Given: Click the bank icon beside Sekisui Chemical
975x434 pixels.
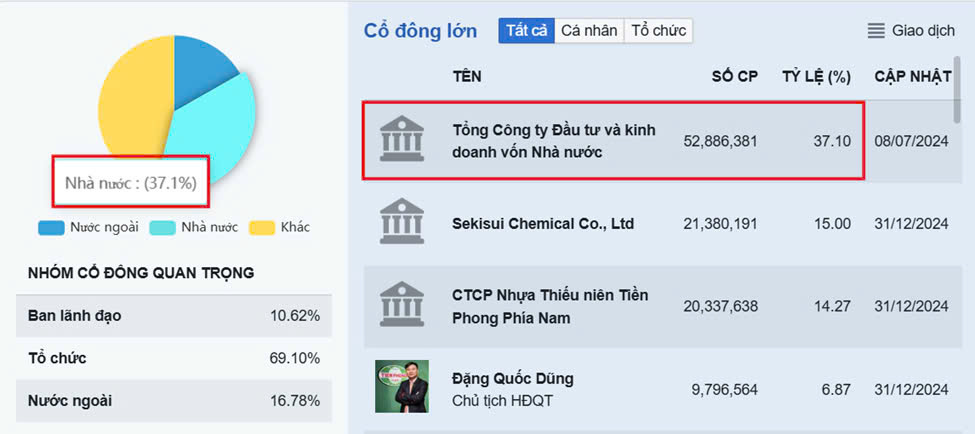Looking at the screenshot, I should 402,223.
